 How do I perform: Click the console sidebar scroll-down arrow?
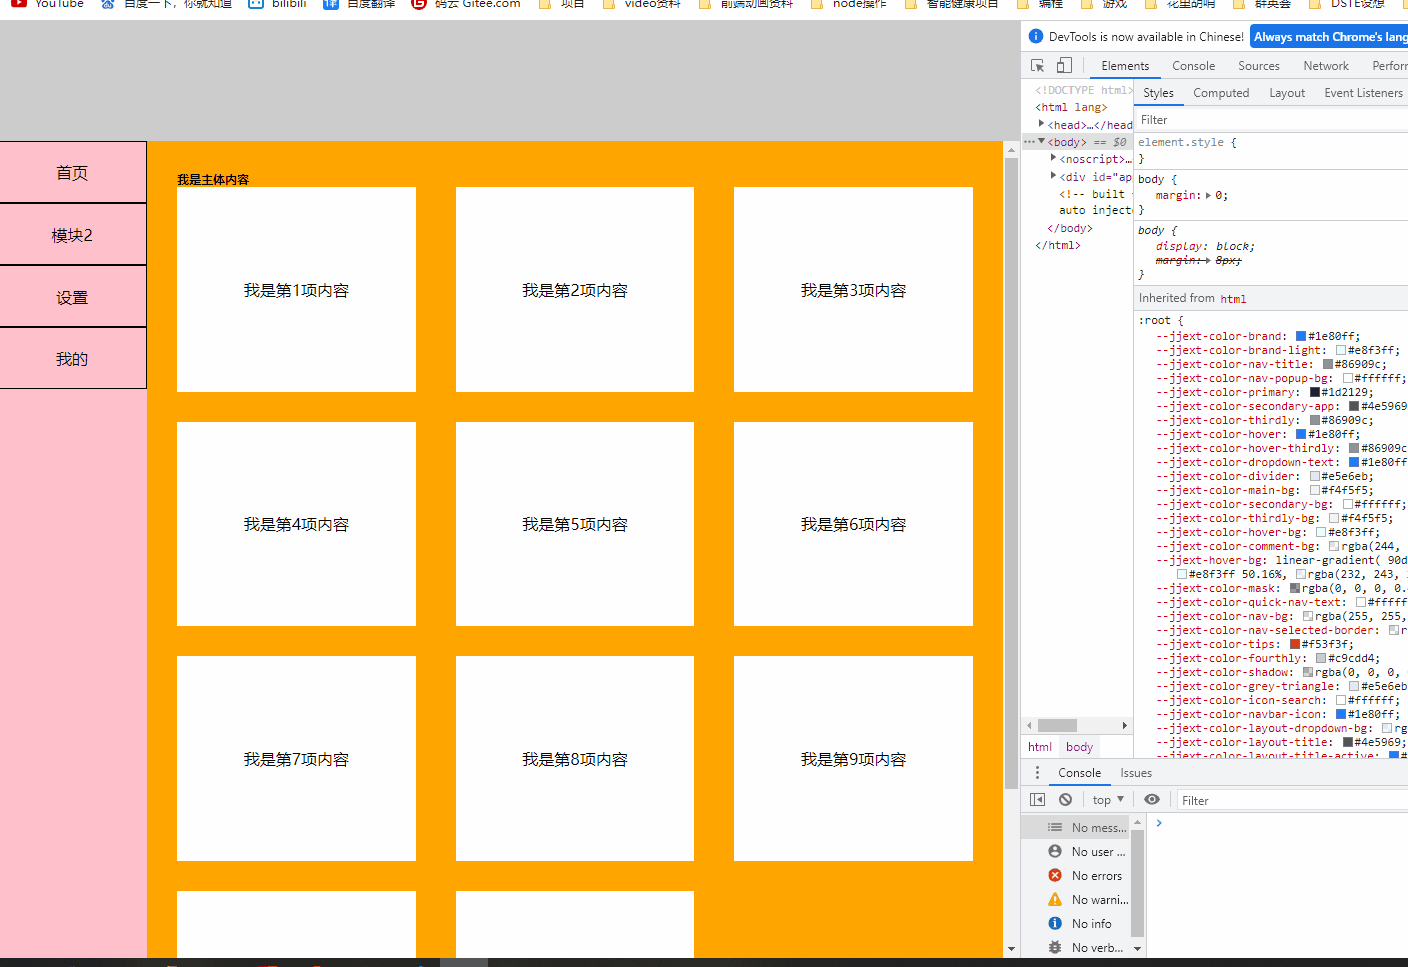pyautogui.click(x=1137, y=948)
